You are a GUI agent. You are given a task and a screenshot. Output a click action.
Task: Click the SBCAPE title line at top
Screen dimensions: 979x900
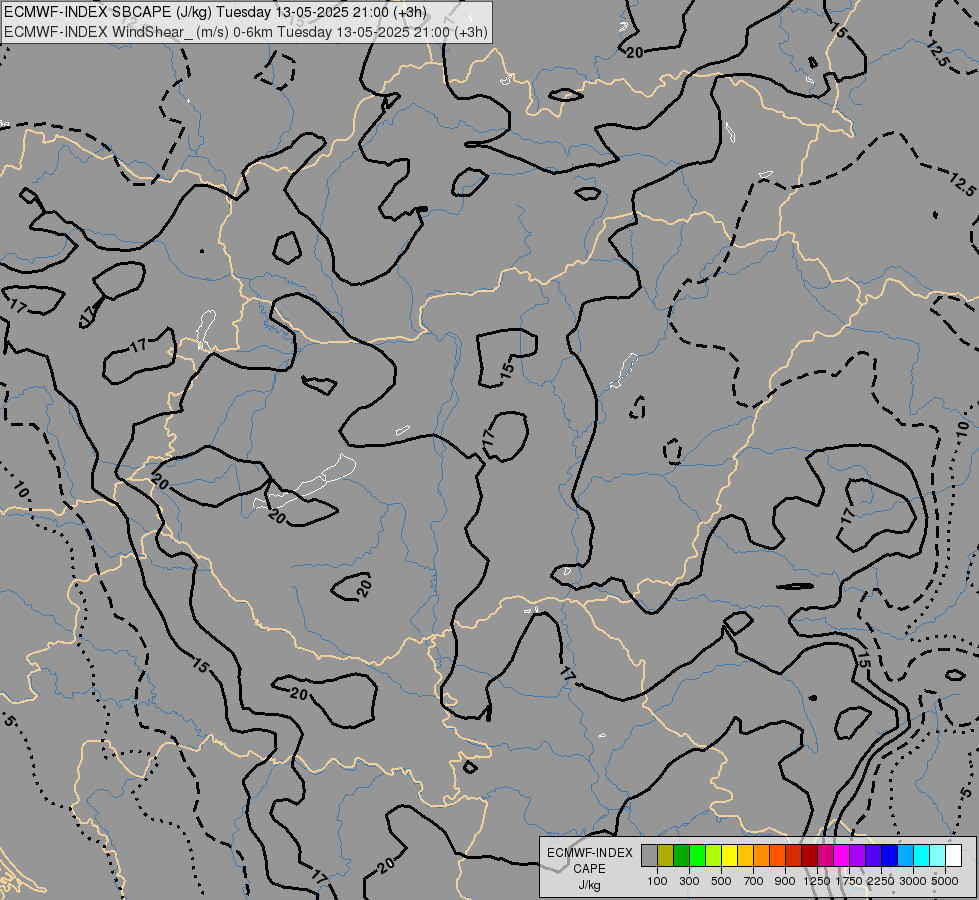215,12
